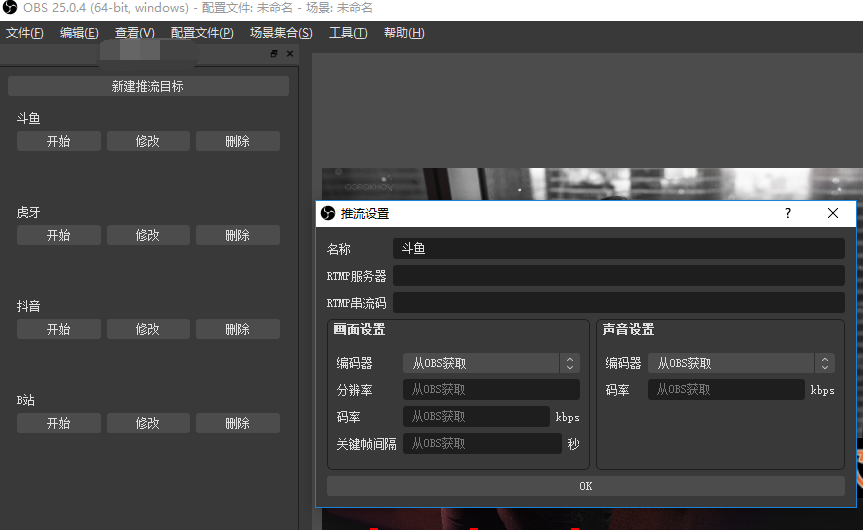The image size is (863, 530).
Task: Close the streaming dock panel
Action: pos(290,53)
